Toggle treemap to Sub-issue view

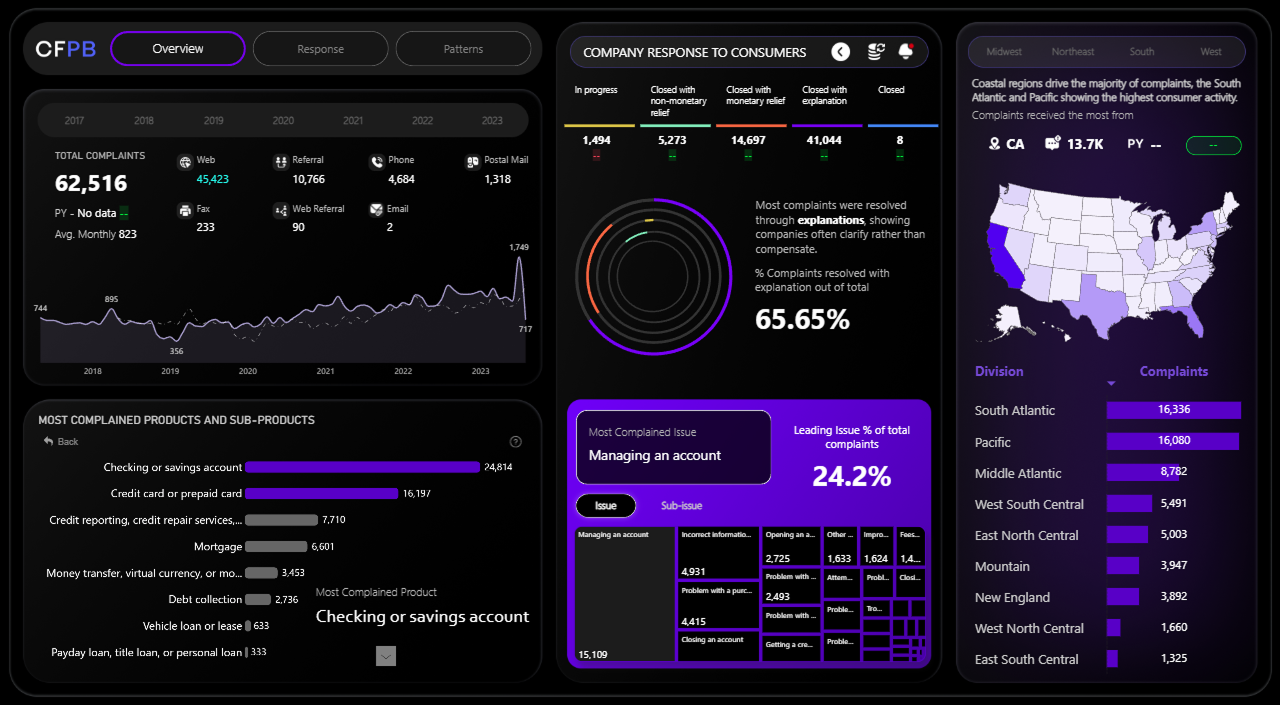tap(681, 506)
